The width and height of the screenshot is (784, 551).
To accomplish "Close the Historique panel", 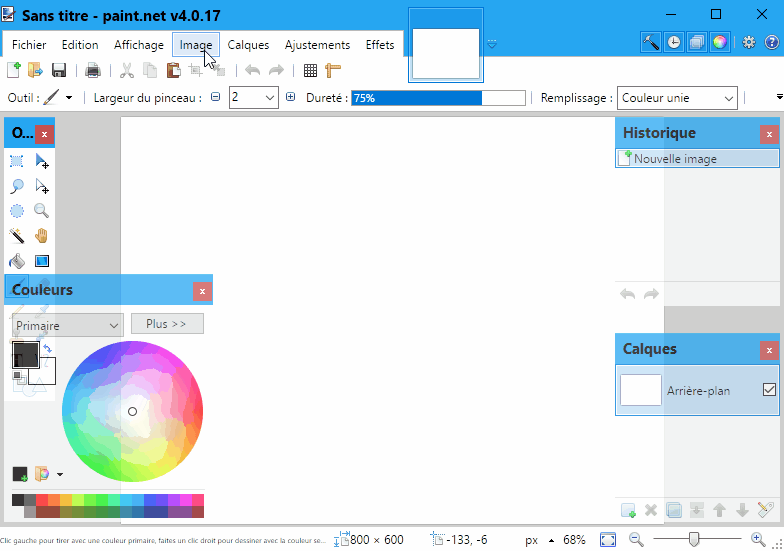I will (769, 134).
